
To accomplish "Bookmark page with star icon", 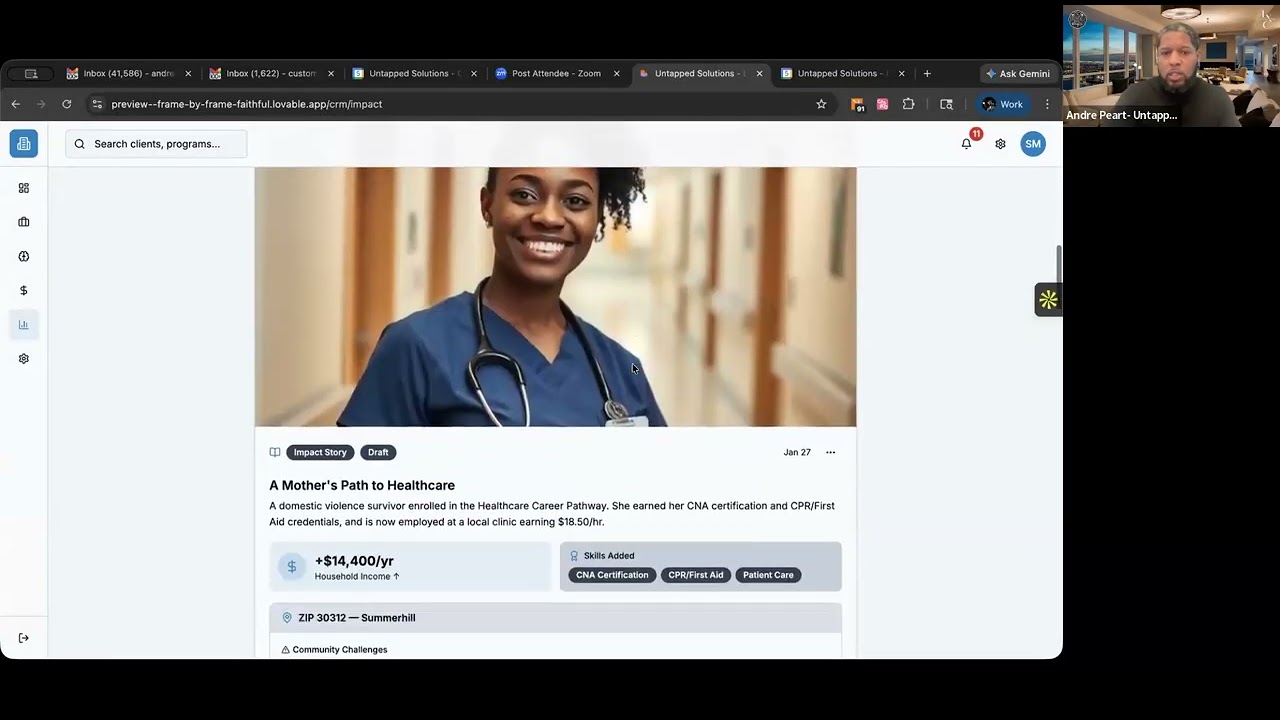I will 821,104.
